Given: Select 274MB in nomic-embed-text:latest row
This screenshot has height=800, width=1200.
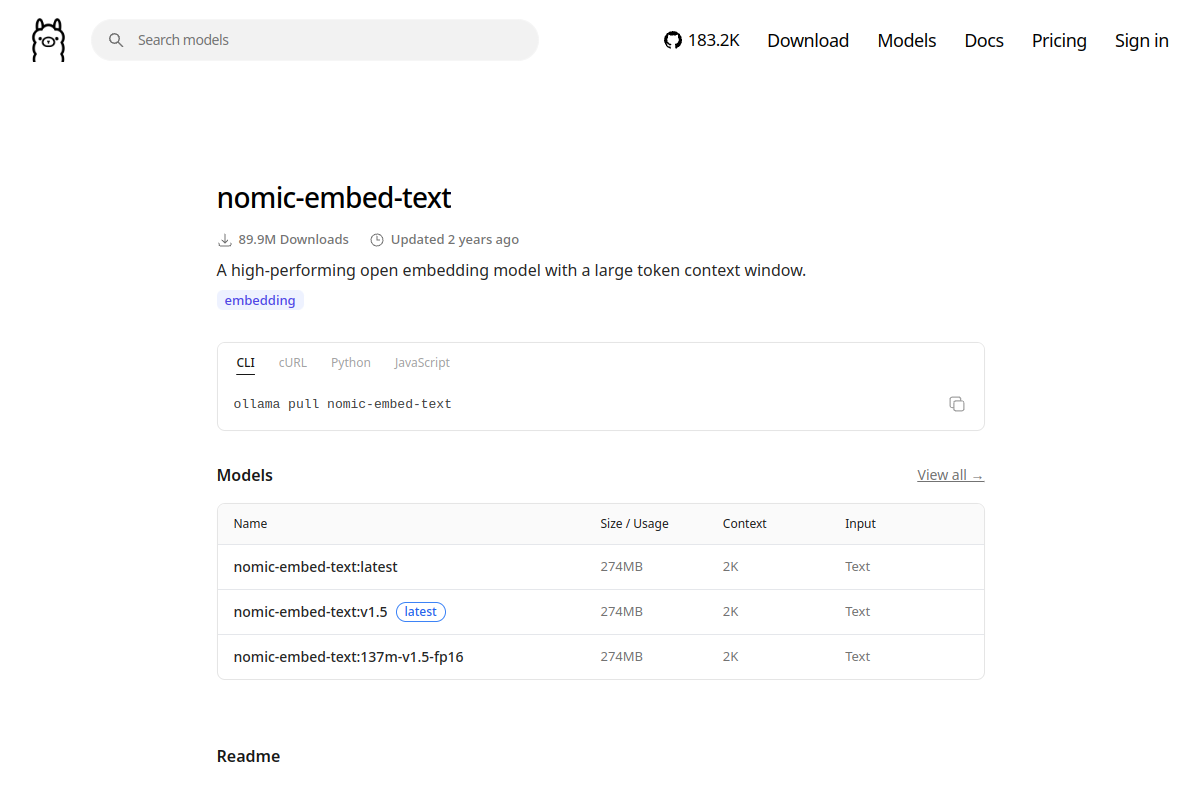Looking at the screenshot, I should pyautogui.click(x=621, y=567).
